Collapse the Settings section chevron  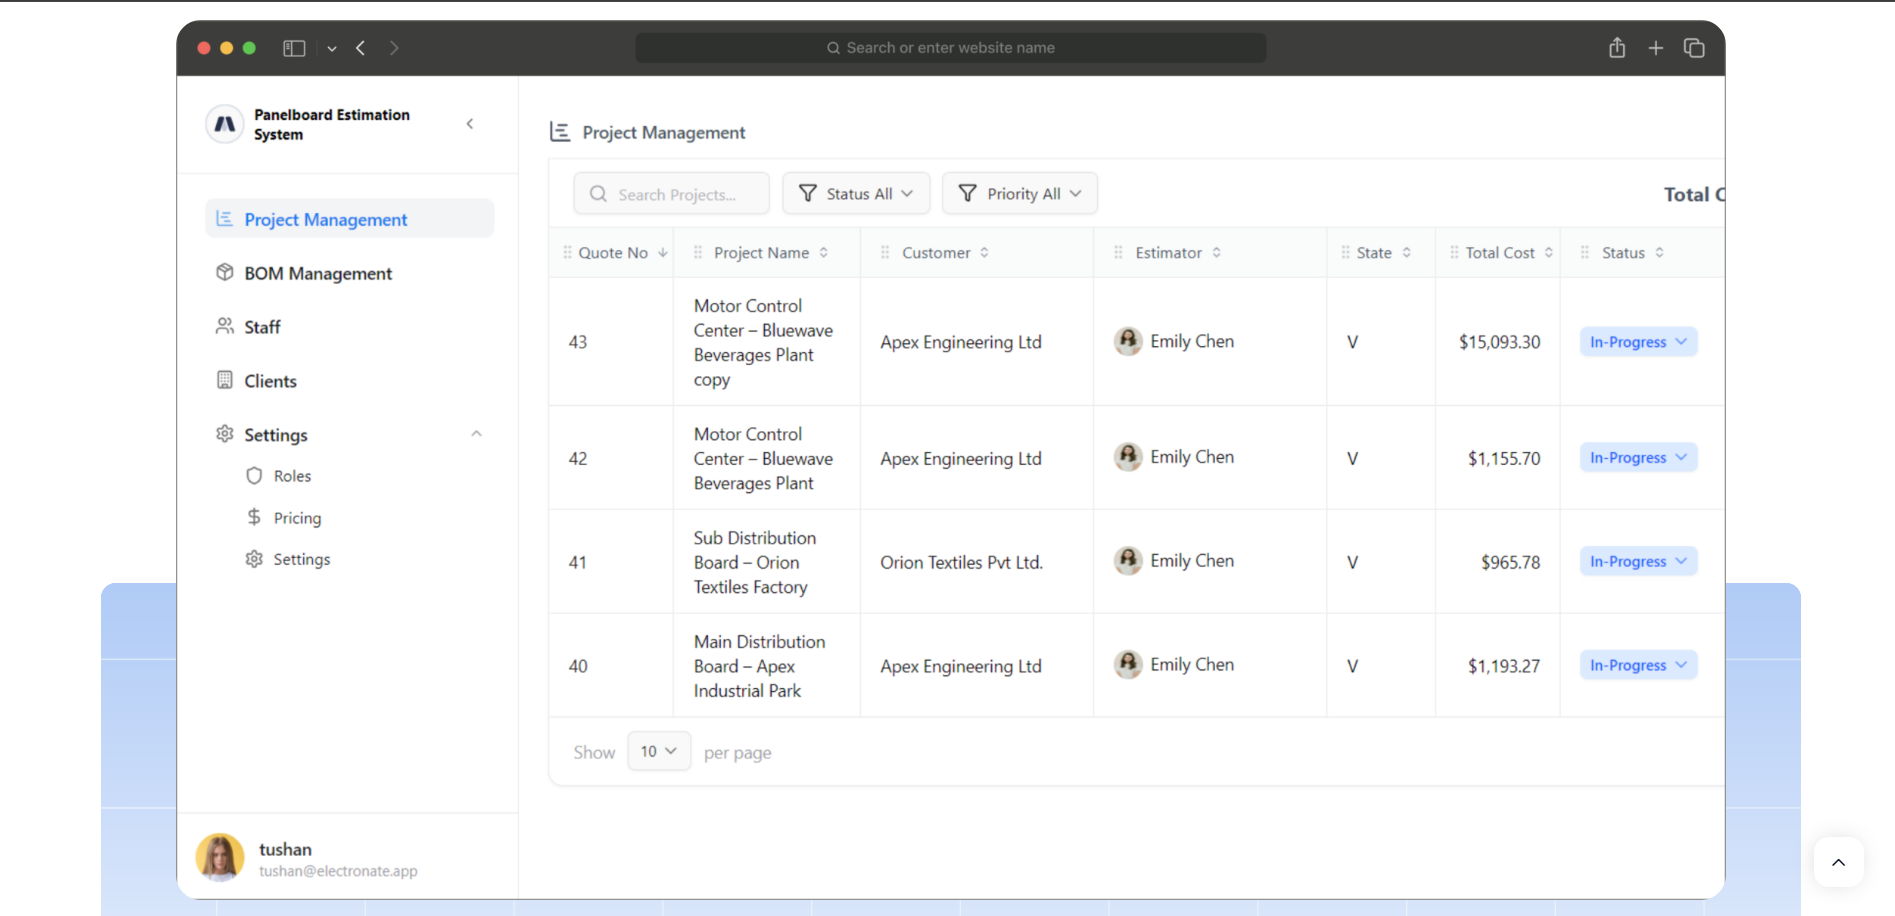(x=476, y=433)
